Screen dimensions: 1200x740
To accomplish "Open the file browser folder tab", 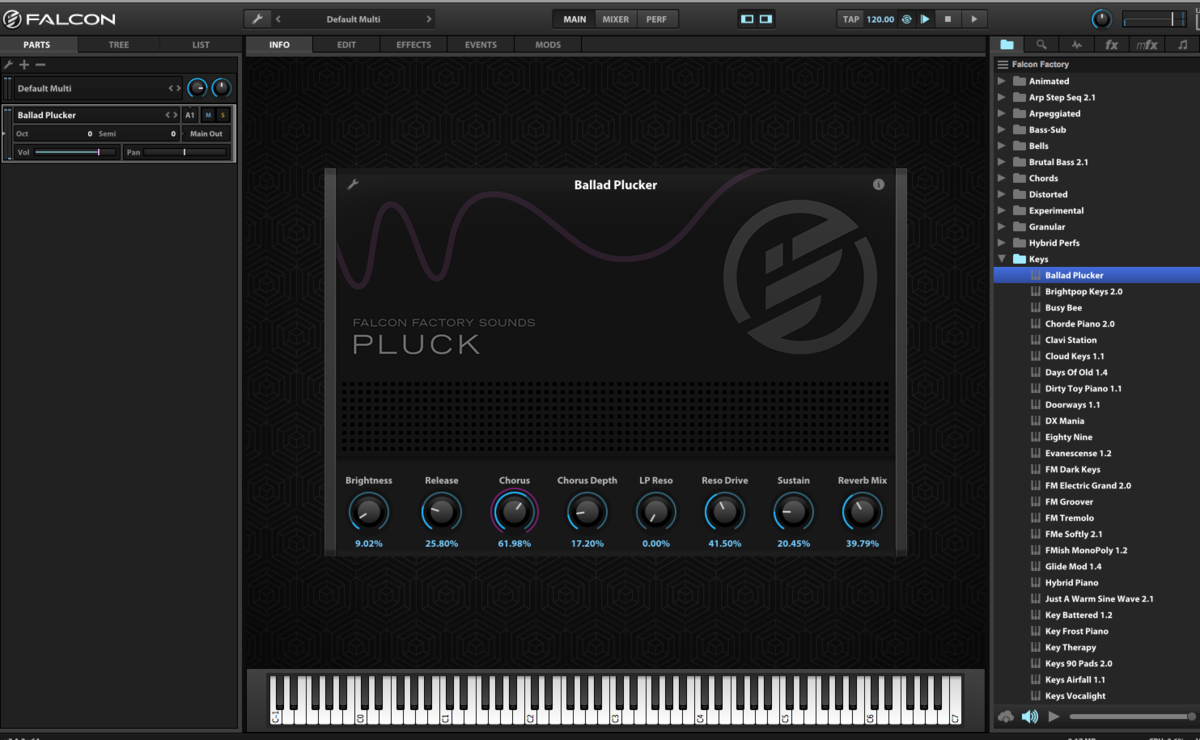I will [x=1007, y=45].
